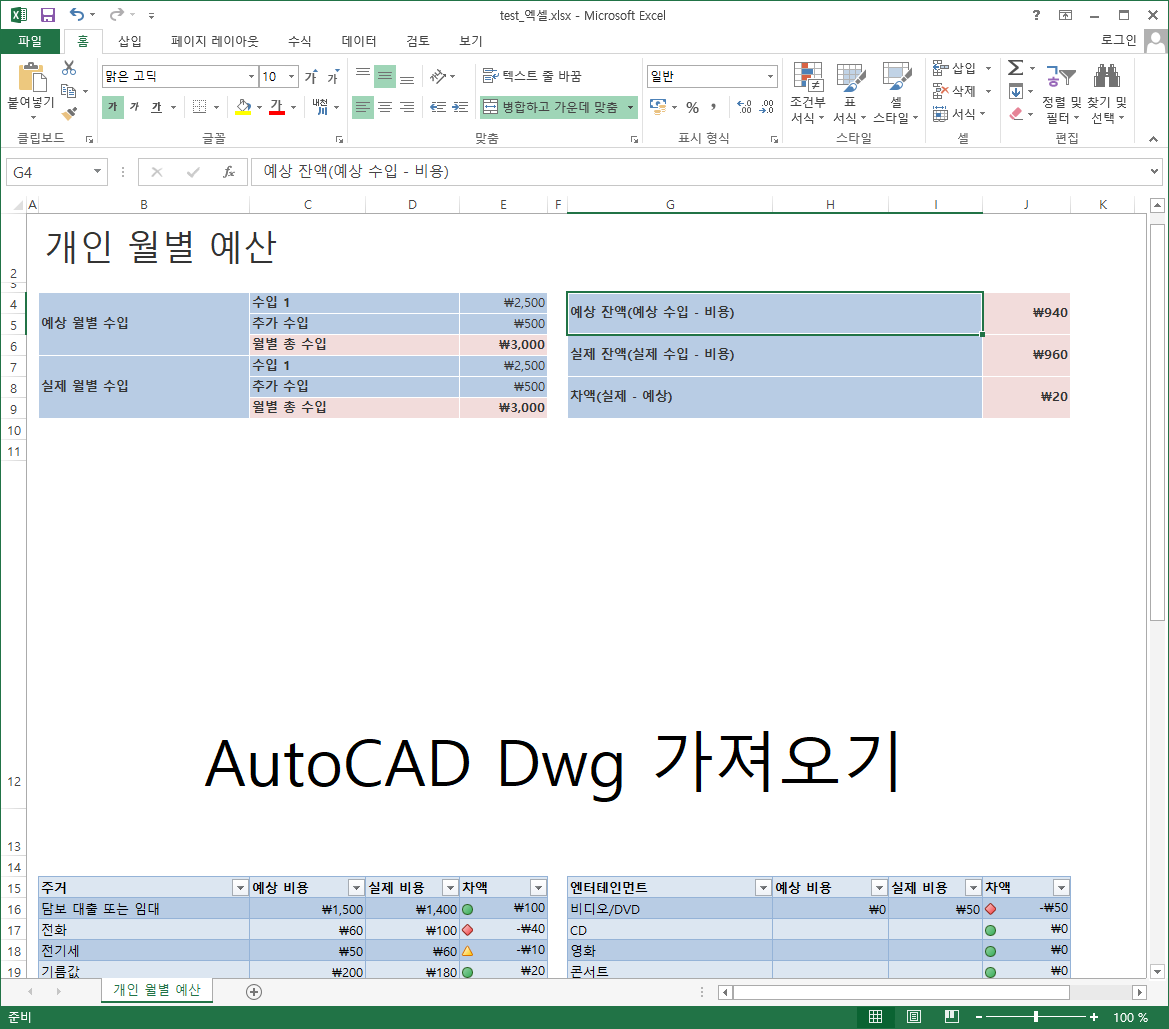This screenshot has width=1169, height=1029.
Task: Switch to the 삽입 (Insert) tab
Action: 130,41
